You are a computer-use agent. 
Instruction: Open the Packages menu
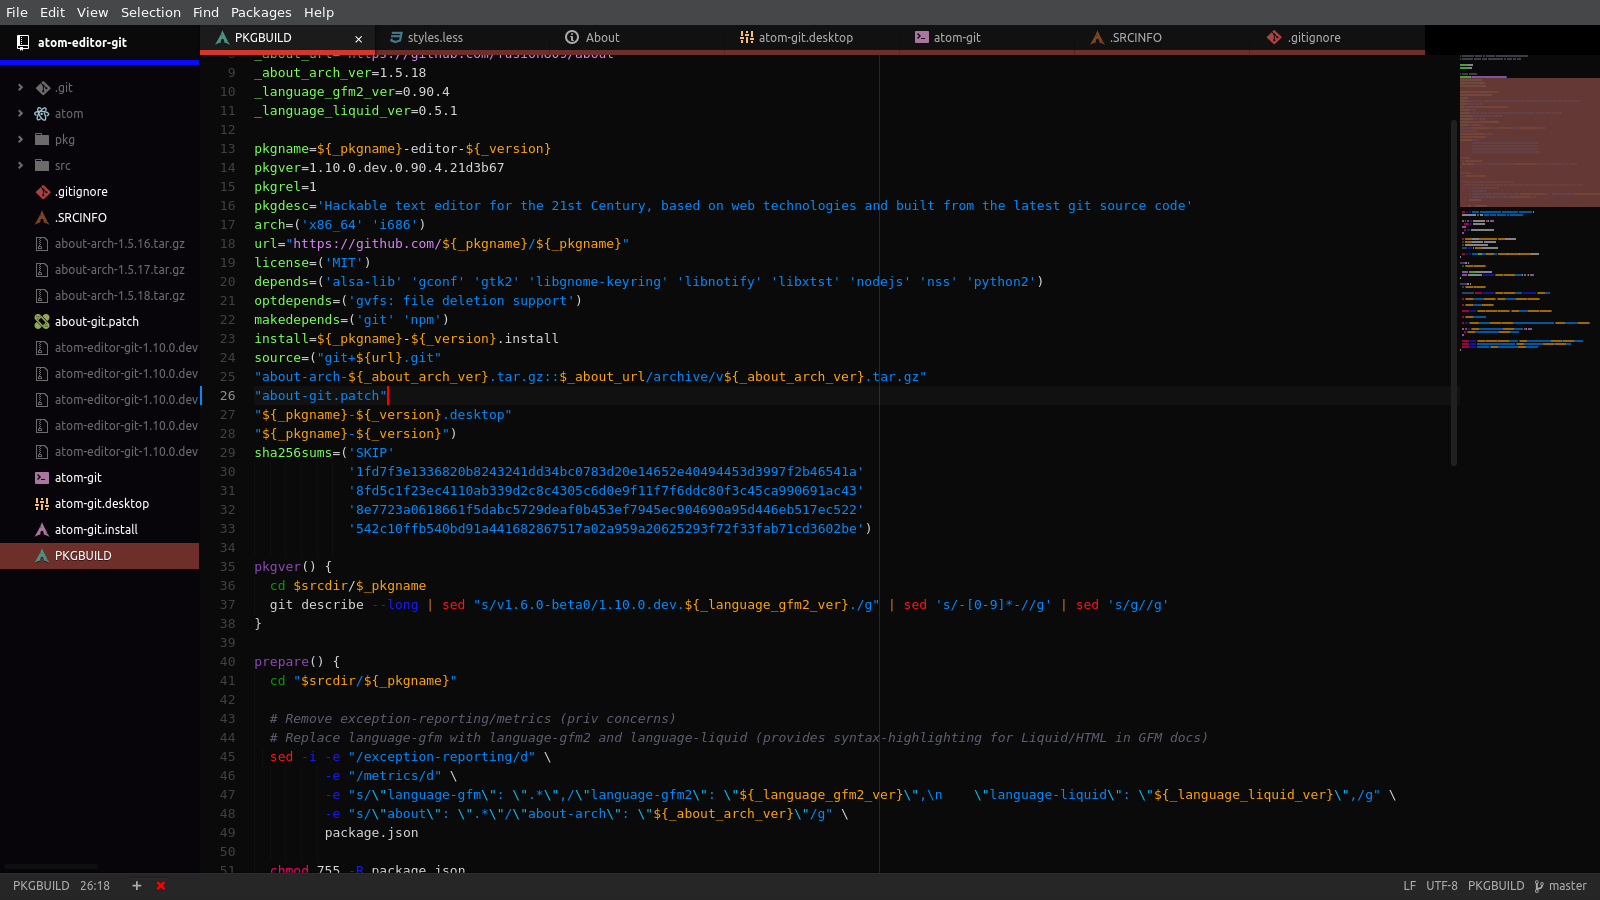point(261,12)
